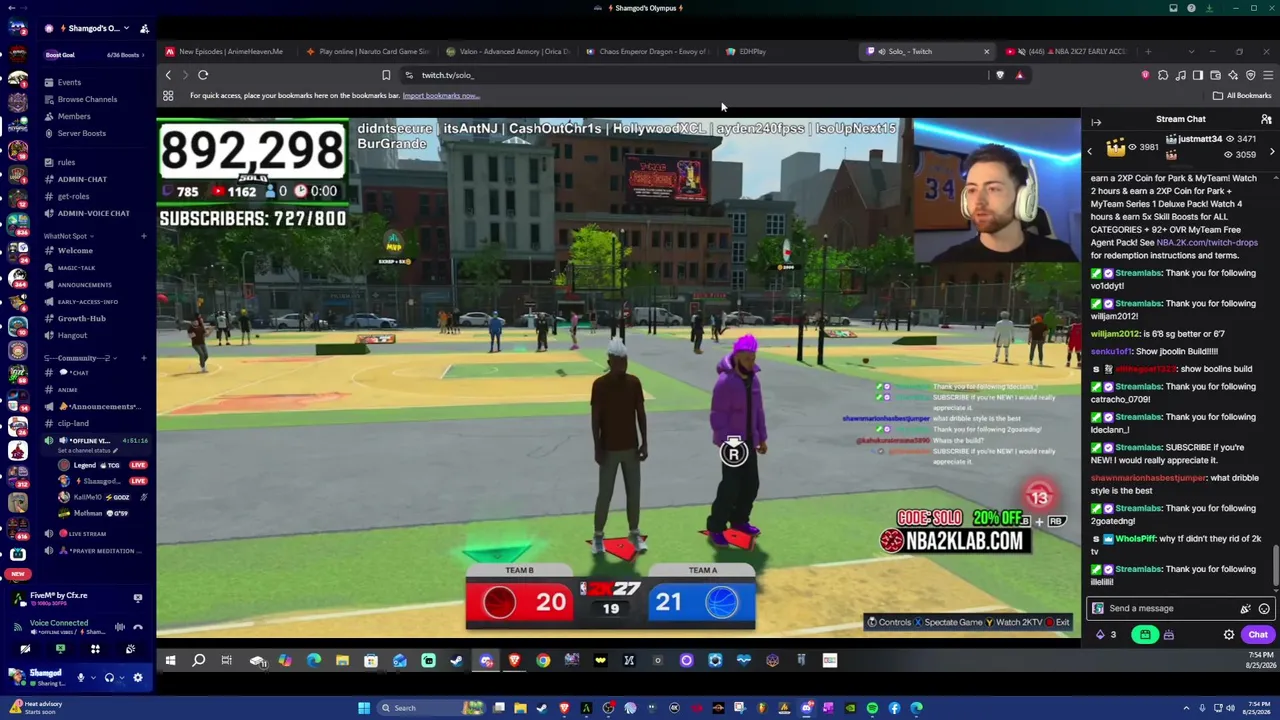The height and width of the screenshot is (720, 1280).
Task: Open Discord Browse Channels
Action: tap(87, 99)
